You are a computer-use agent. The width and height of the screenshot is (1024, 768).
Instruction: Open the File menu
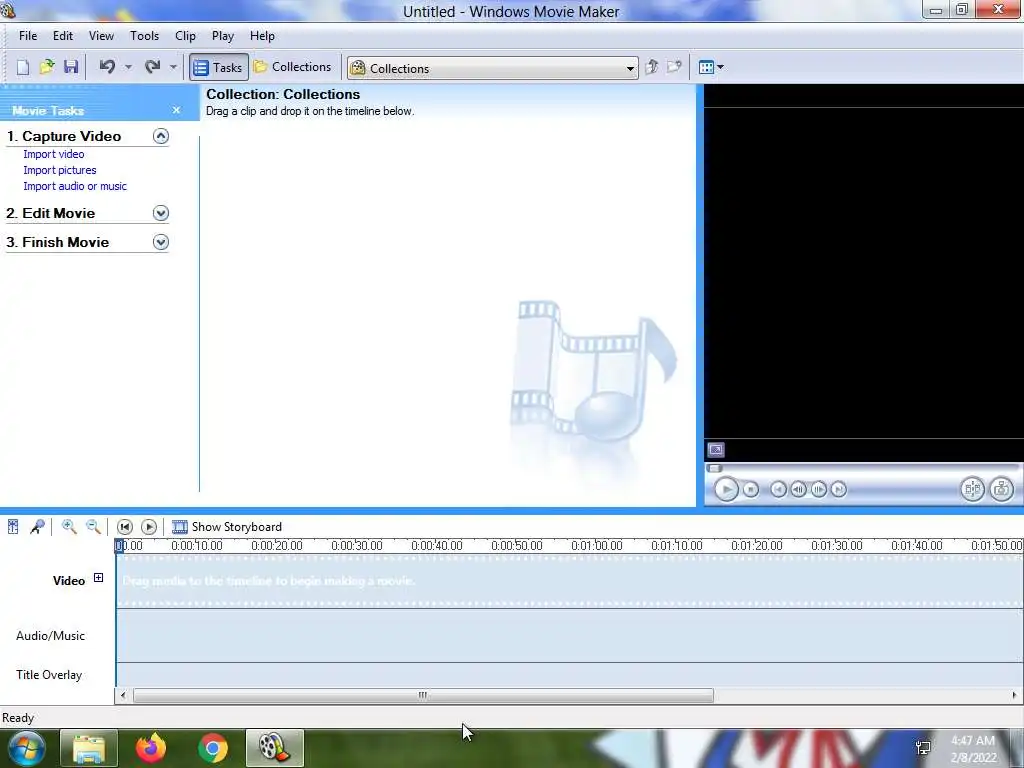coord(28,36)
